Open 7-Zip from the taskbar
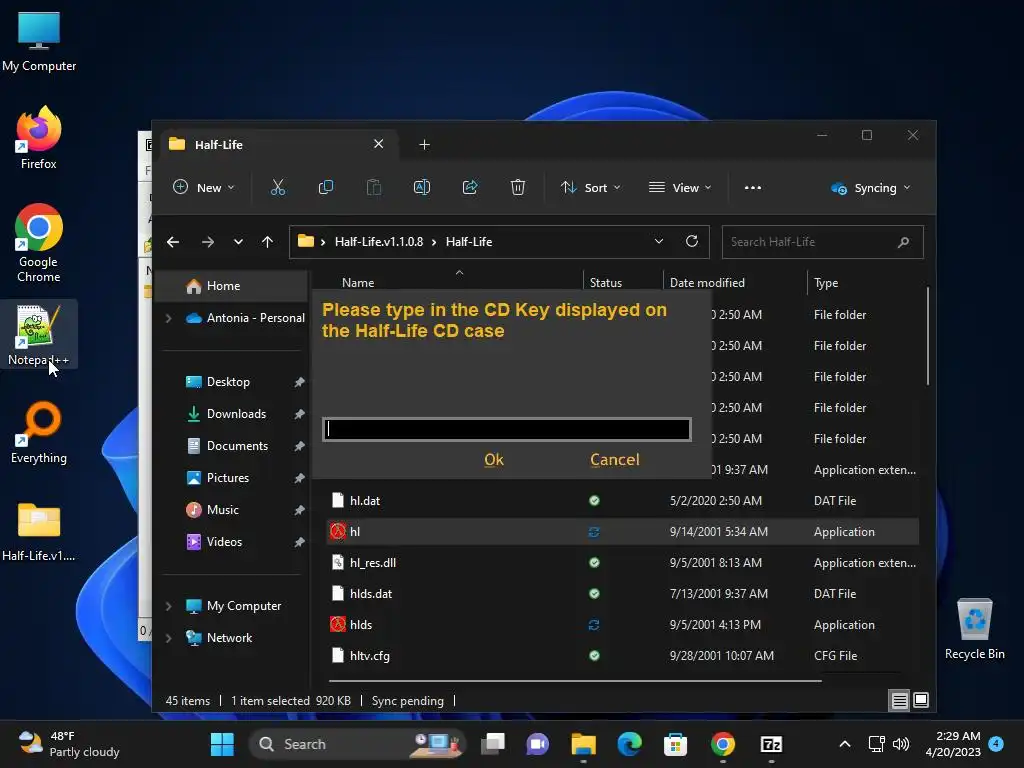This screenshot has width=1024, height=768. [x=771, y=744]
